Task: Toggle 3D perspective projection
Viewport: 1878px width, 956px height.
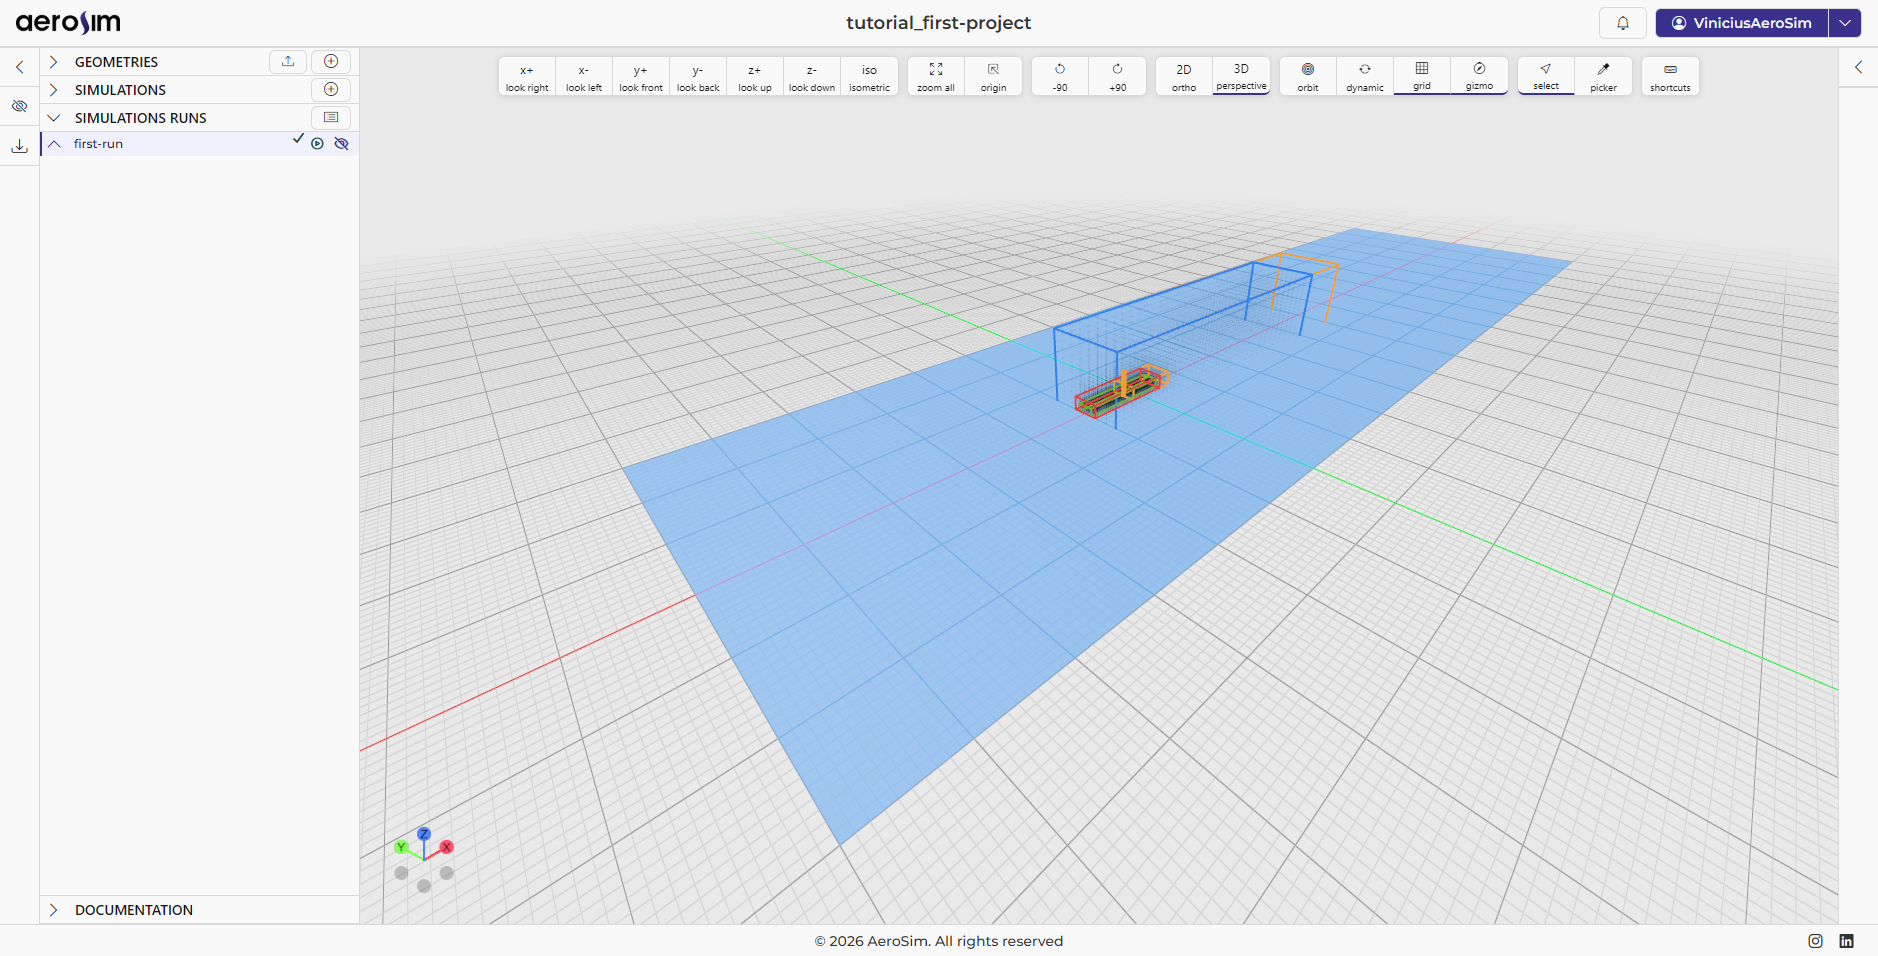Action: coord(1241,77)
